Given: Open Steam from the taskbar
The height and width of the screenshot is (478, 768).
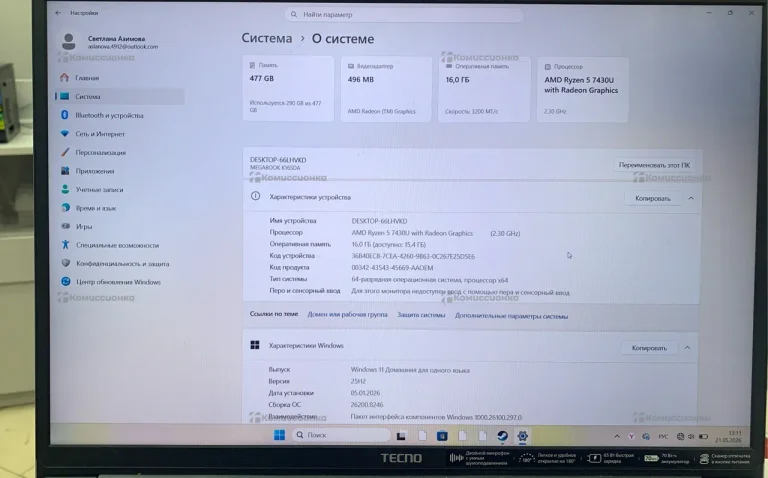Looking at the screenshot, I should pos(502,436).
